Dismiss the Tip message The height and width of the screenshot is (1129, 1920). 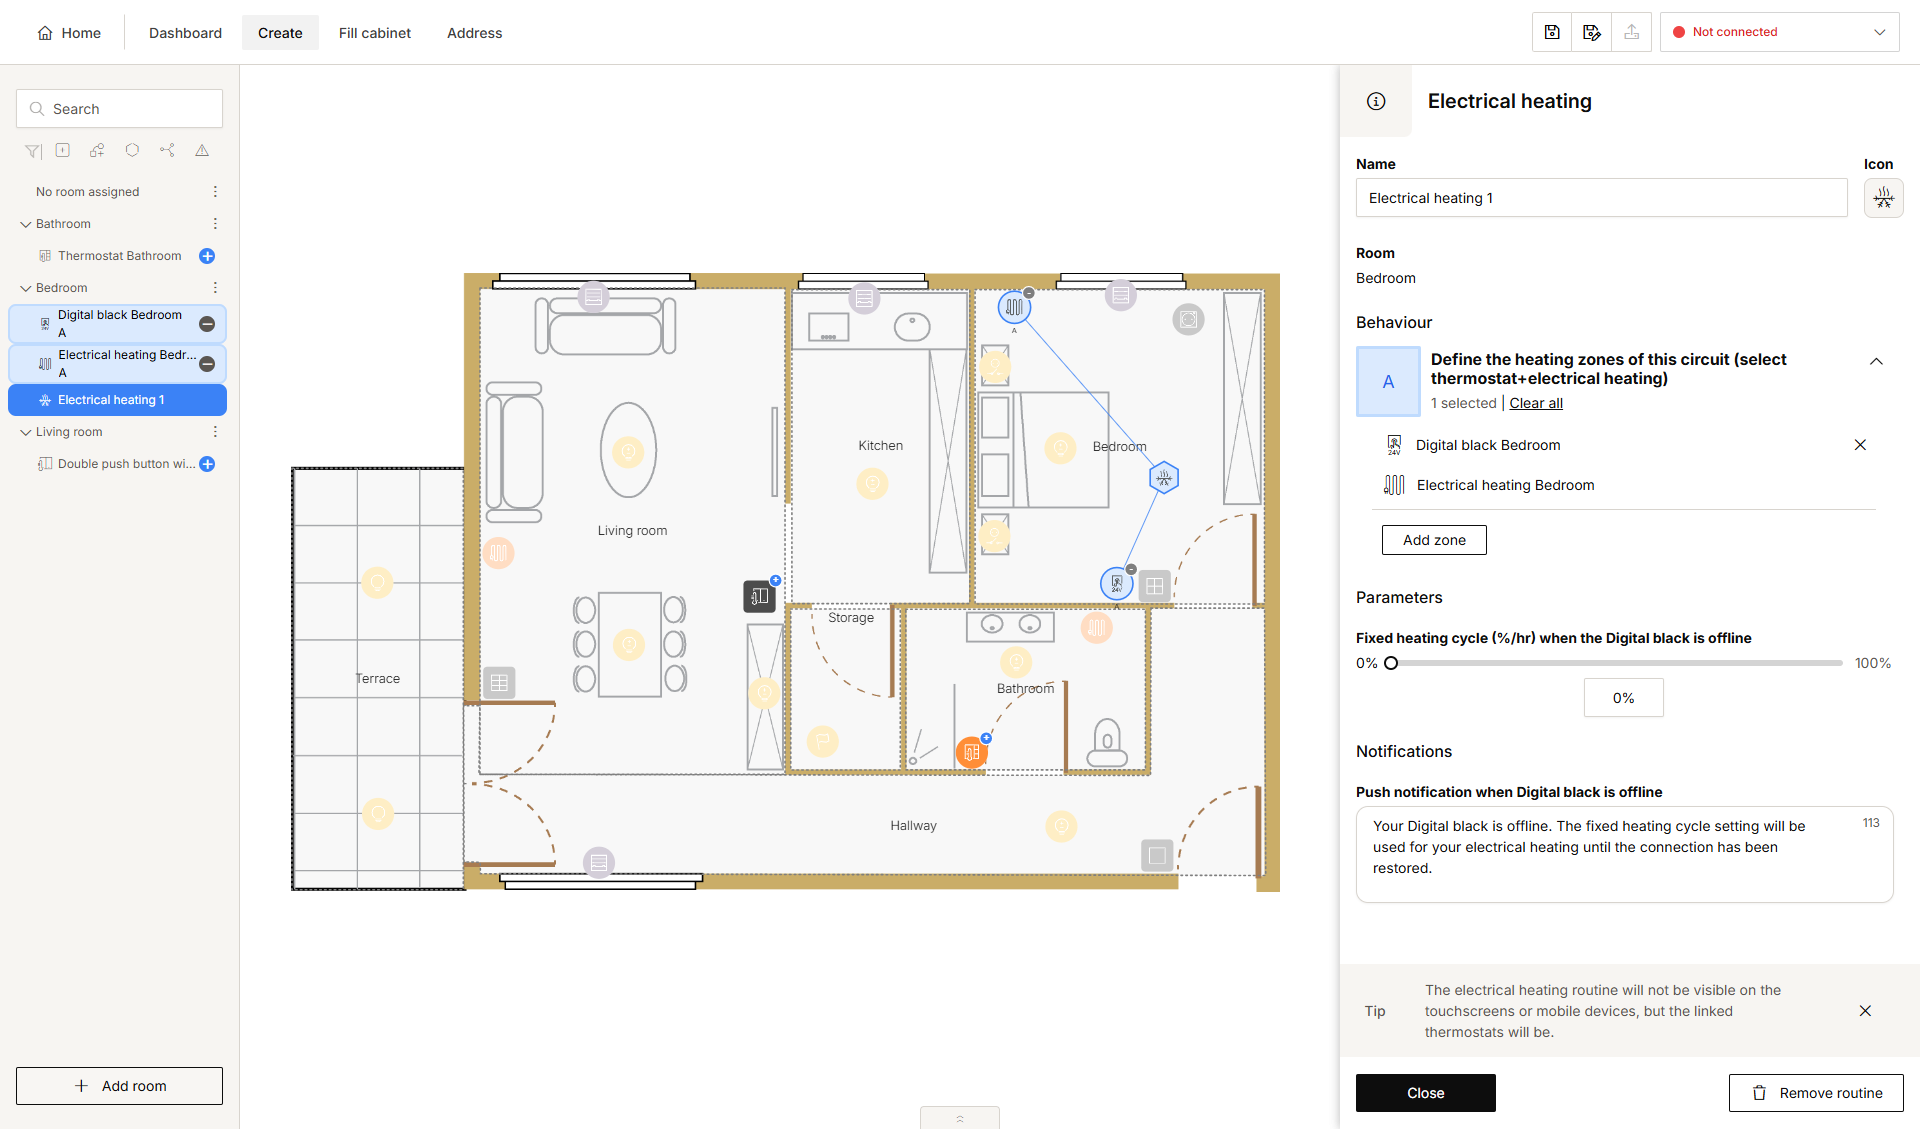tap(1865, 1011)
